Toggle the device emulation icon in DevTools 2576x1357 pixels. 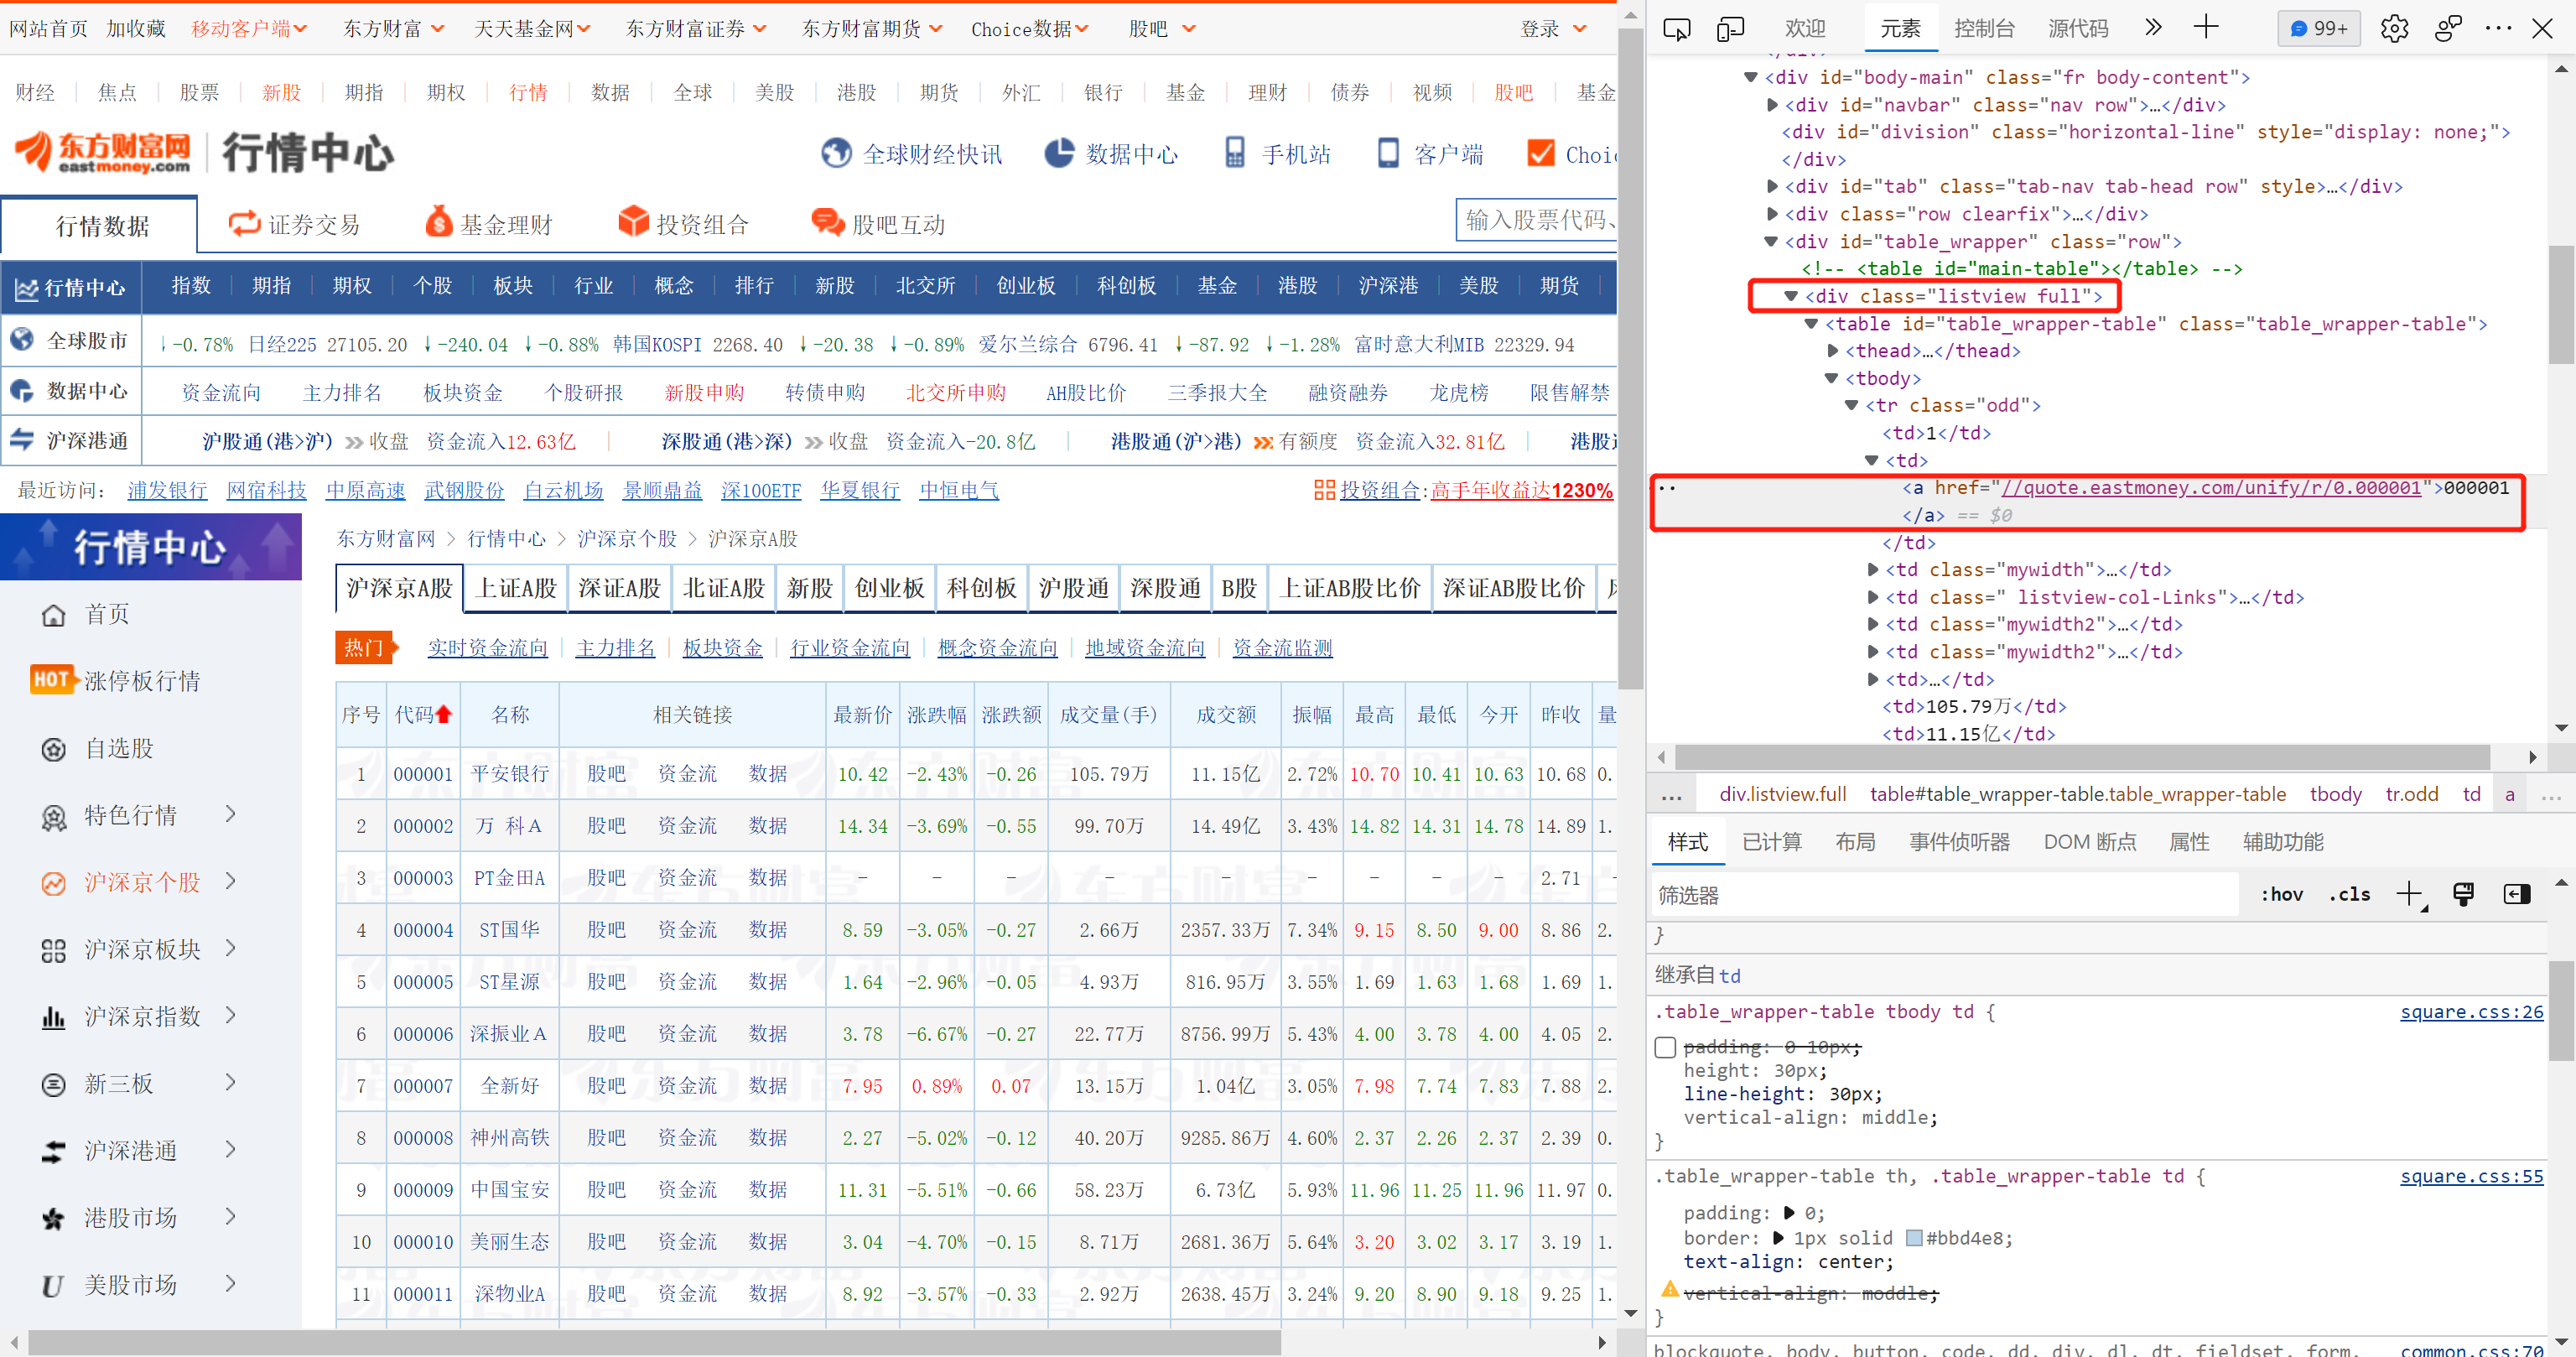tap(1729, 28)
